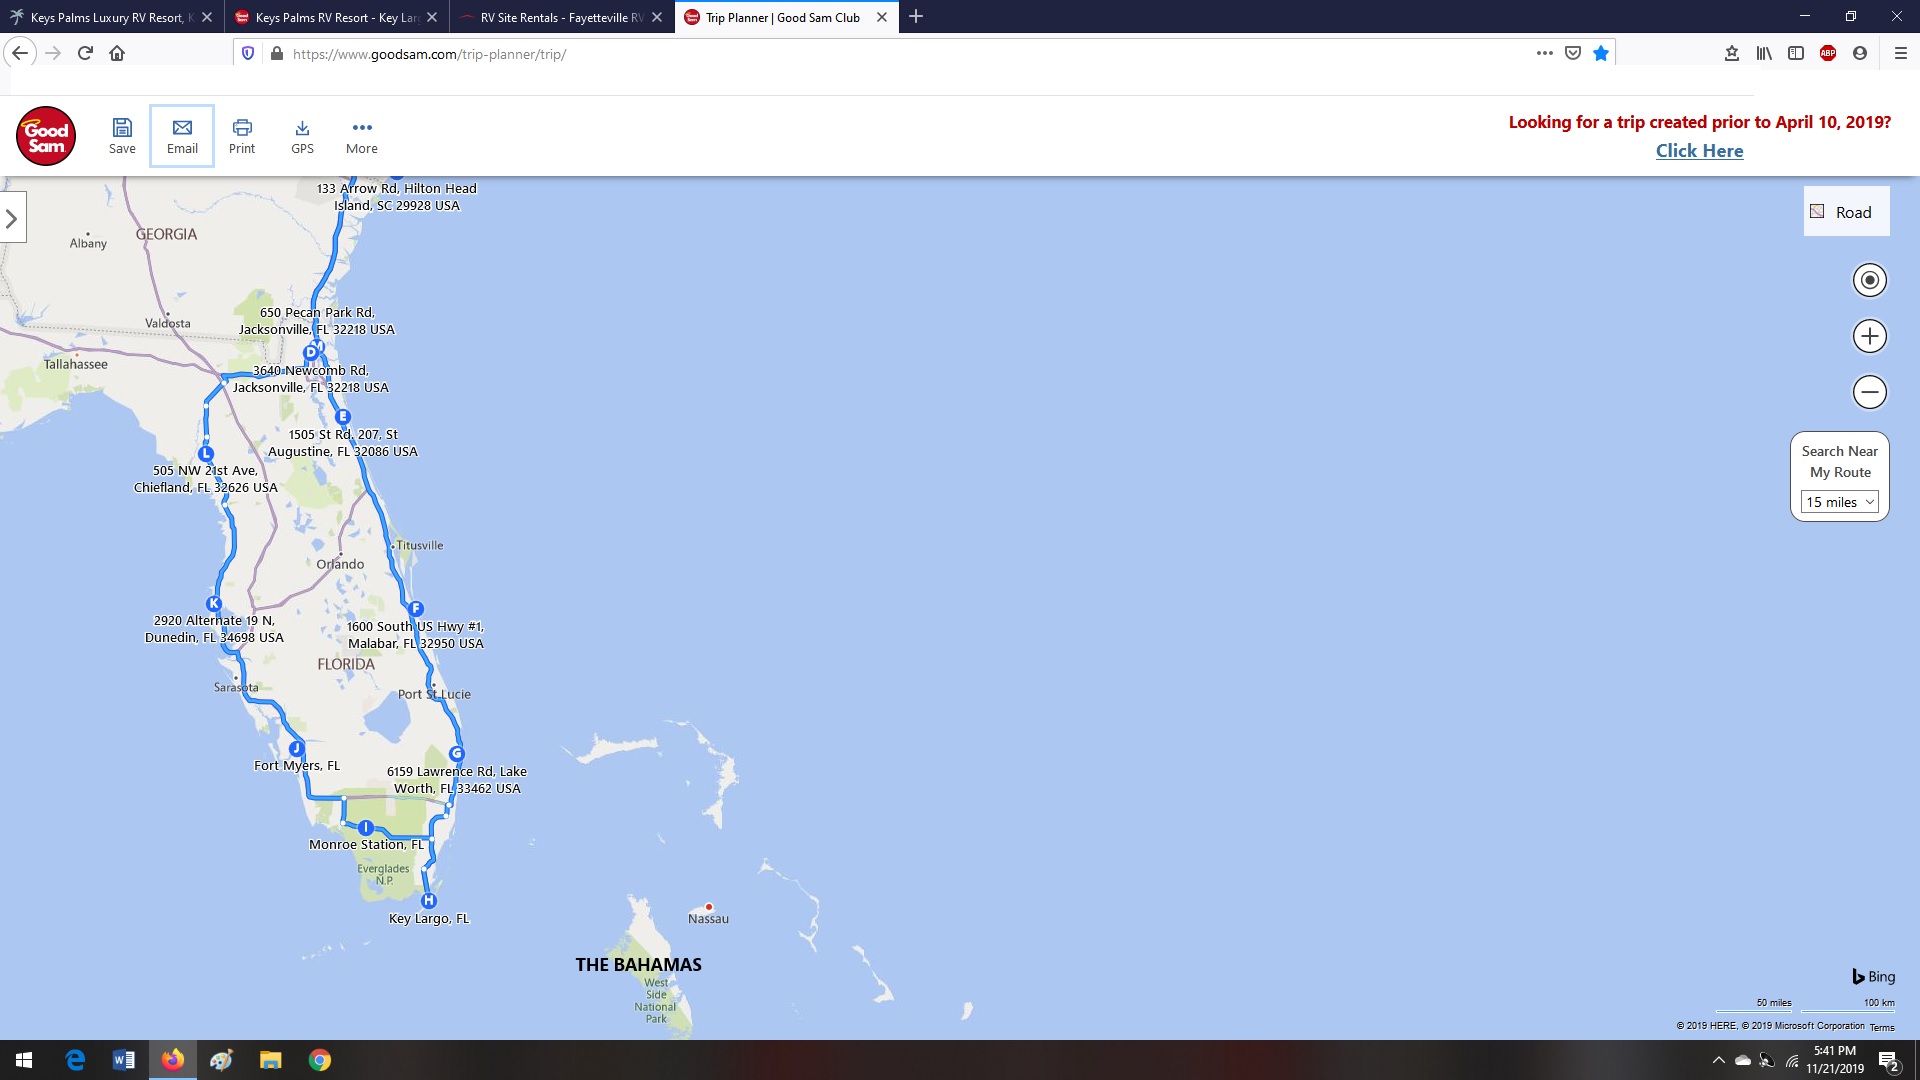Open the 15 miles search radius dropdown
The width and height of the screenshot is (1920, 1080).
coord(1840,502)
